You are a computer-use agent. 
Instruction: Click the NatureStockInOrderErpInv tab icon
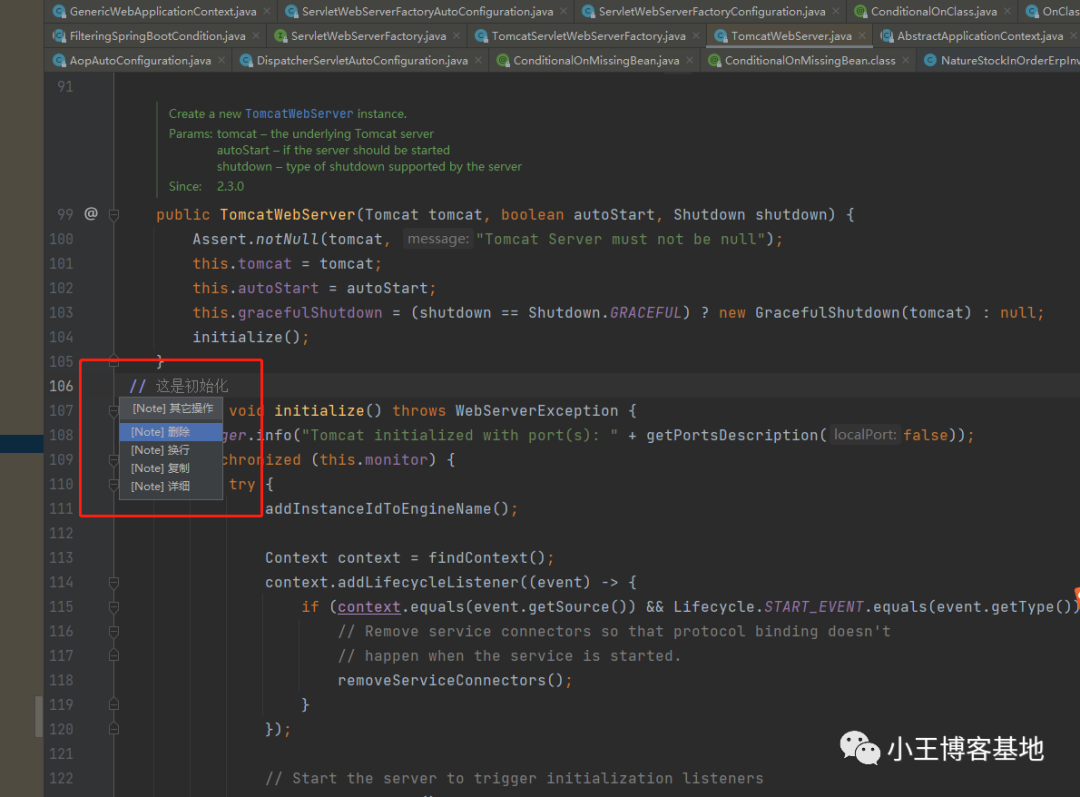tap(930, 61)
